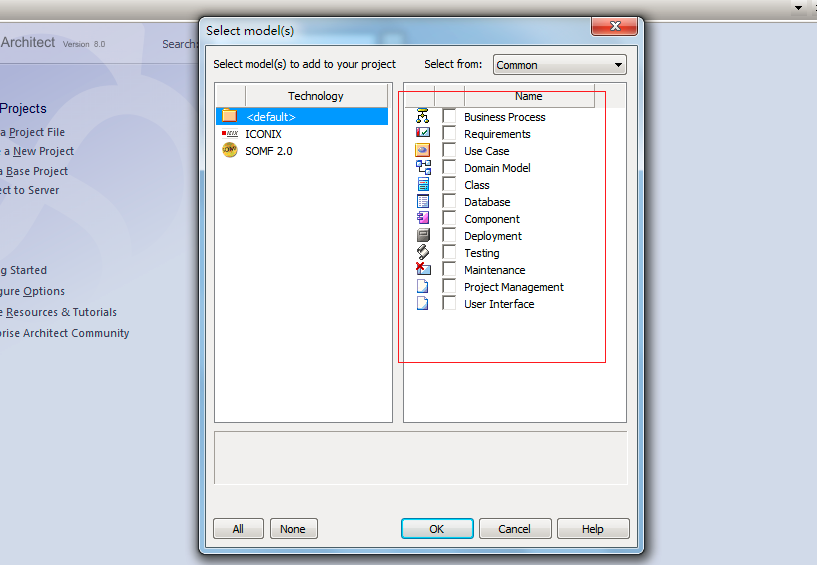This screenshot has height=565, width=817.
Task: Open the Enterprise Architect Community link
Action: pyautogui.click(x=65, y=333)
